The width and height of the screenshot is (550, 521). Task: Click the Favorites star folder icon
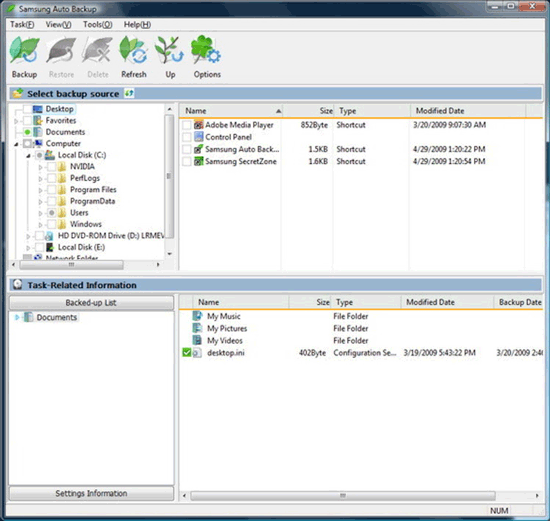[38, 120]
